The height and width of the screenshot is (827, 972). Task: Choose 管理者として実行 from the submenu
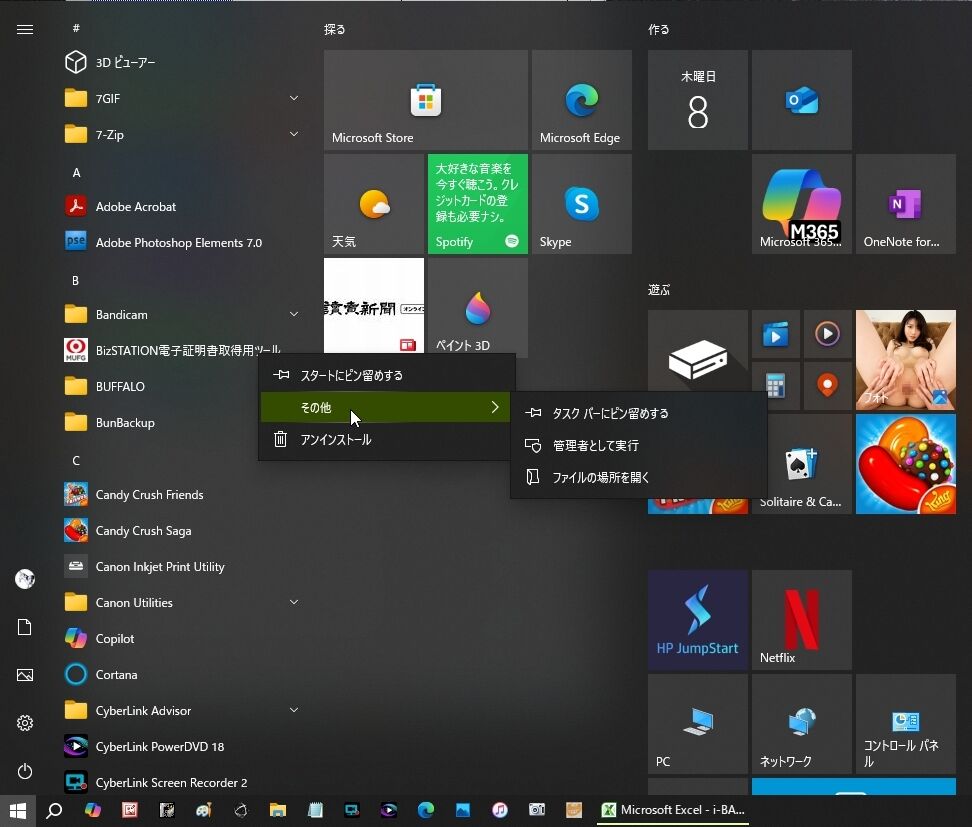click(639, 445)
